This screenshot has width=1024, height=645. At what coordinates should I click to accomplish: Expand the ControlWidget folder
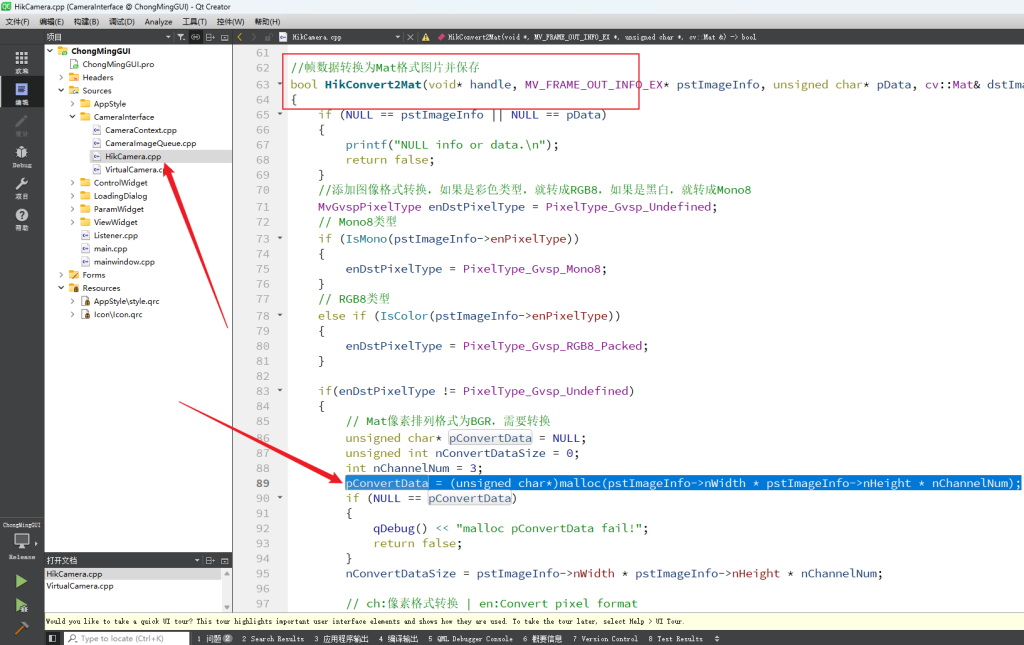coord(72,183)
